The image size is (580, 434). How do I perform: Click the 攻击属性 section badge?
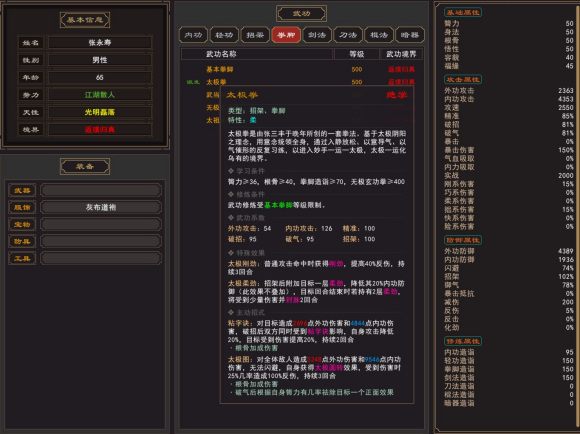tap(462, 80)
